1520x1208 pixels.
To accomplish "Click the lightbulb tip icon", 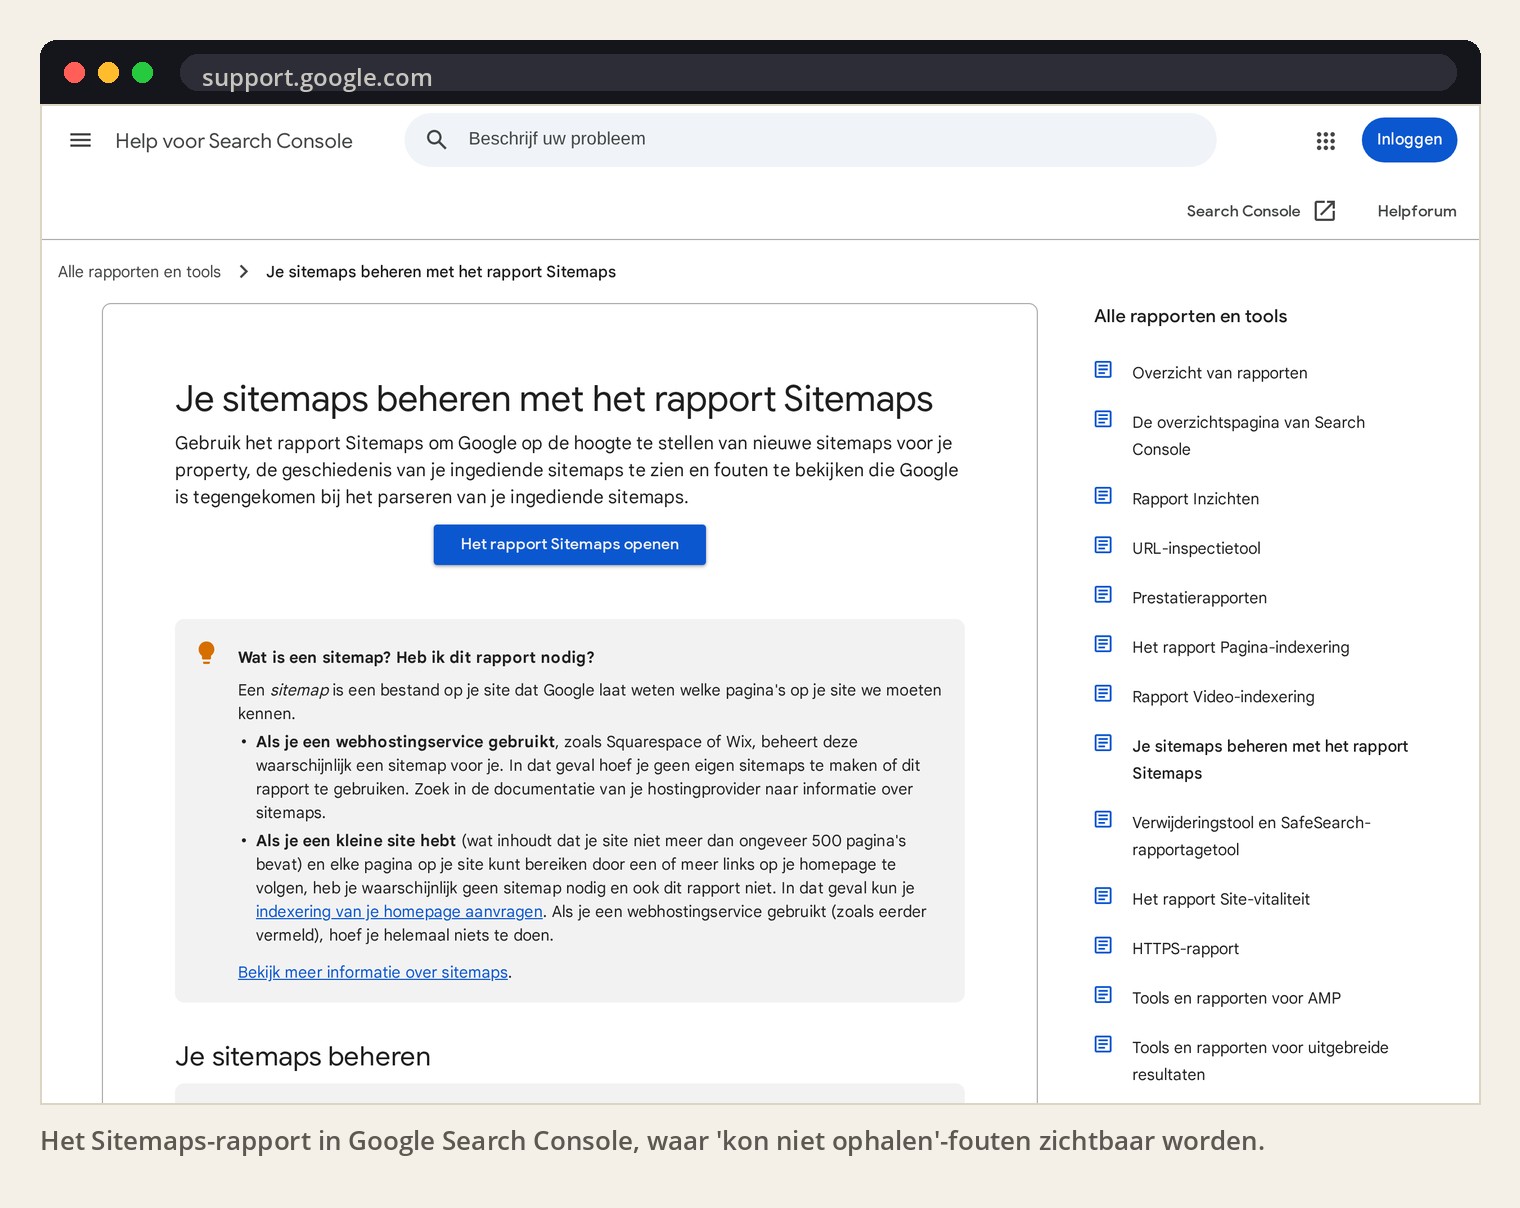I will (x=206, y=653).
